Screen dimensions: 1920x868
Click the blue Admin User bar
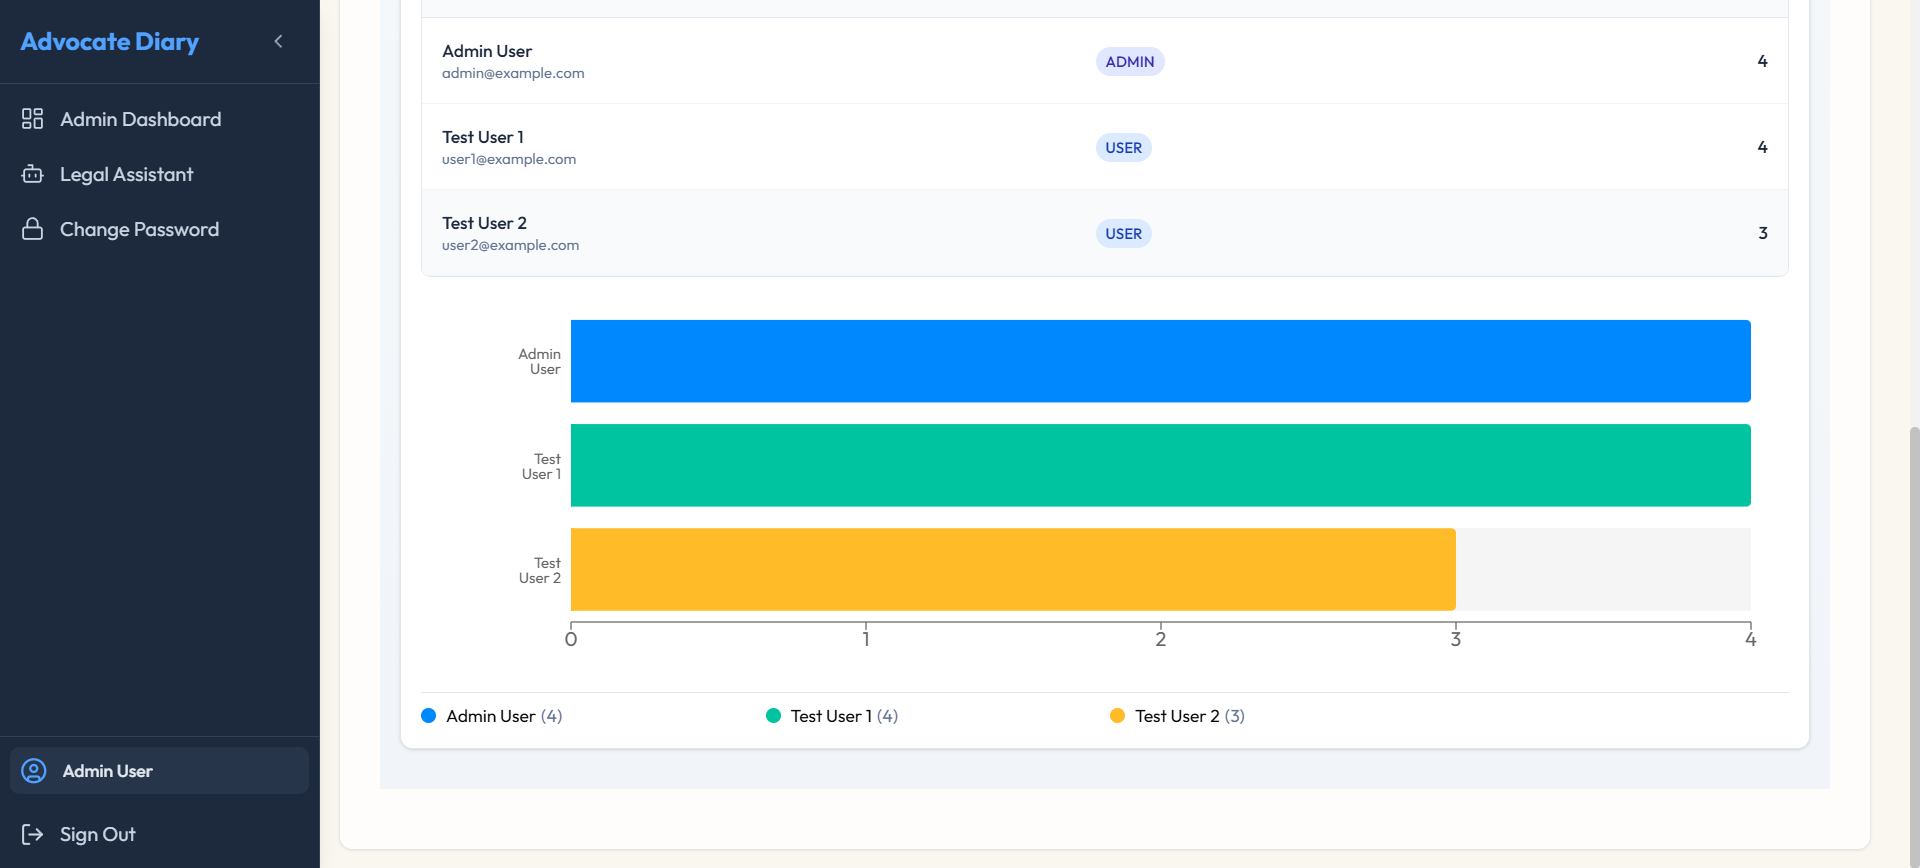pos(1160,361)
